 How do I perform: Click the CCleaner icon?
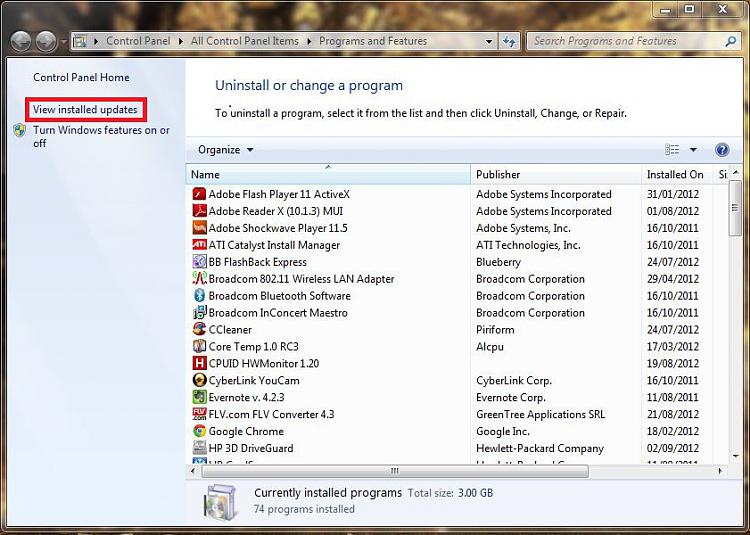click(x=199, y=329)
